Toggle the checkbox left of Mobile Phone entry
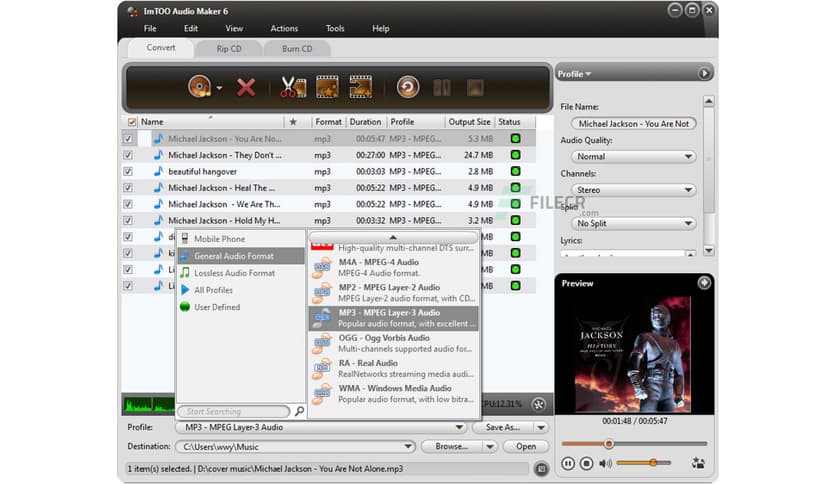Viewport: 836px width, 484px height. click(x=128, y=237)
